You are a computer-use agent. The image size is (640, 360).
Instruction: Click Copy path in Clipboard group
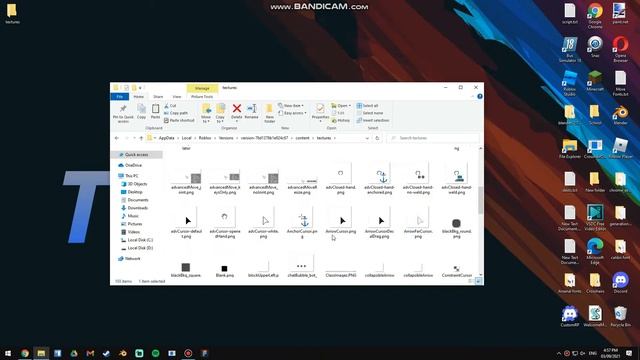(176, 113)
